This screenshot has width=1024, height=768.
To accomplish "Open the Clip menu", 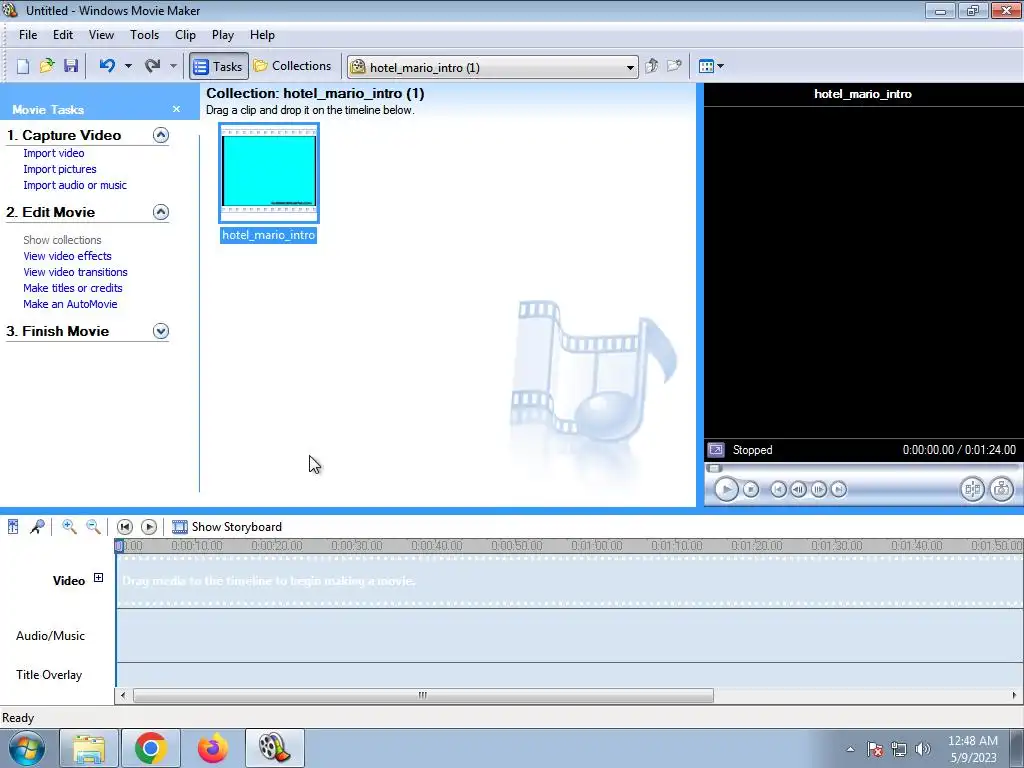I will 185,35.
